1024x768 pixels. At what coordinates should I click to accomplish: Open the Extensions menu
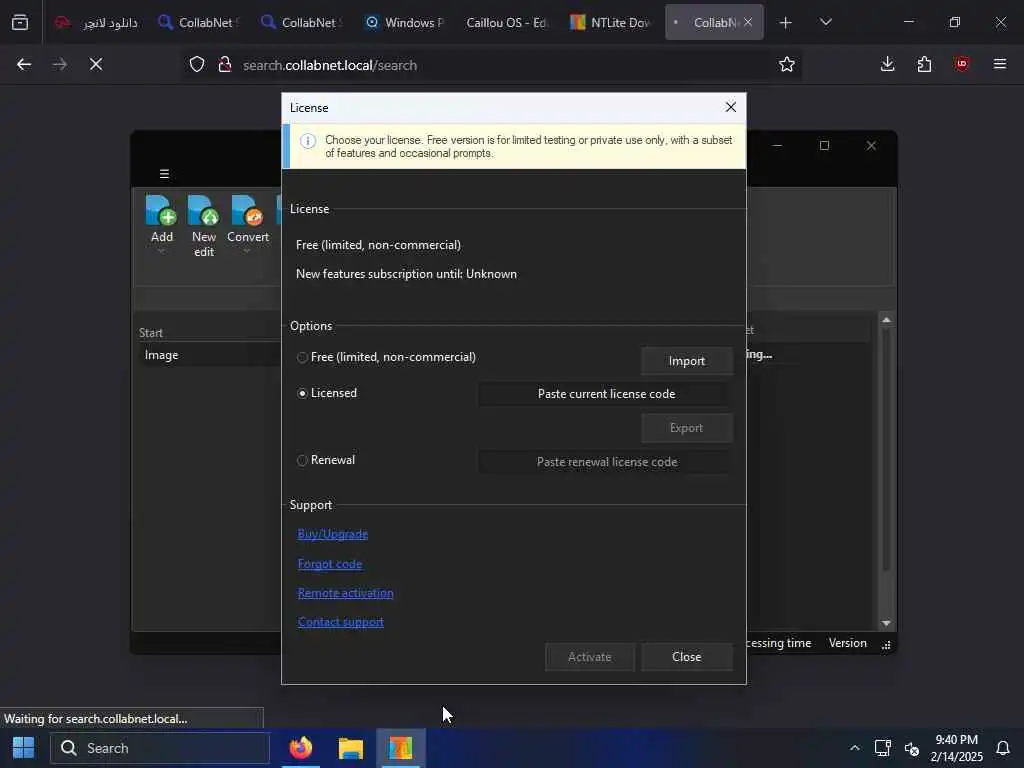(x=924, y=64)
